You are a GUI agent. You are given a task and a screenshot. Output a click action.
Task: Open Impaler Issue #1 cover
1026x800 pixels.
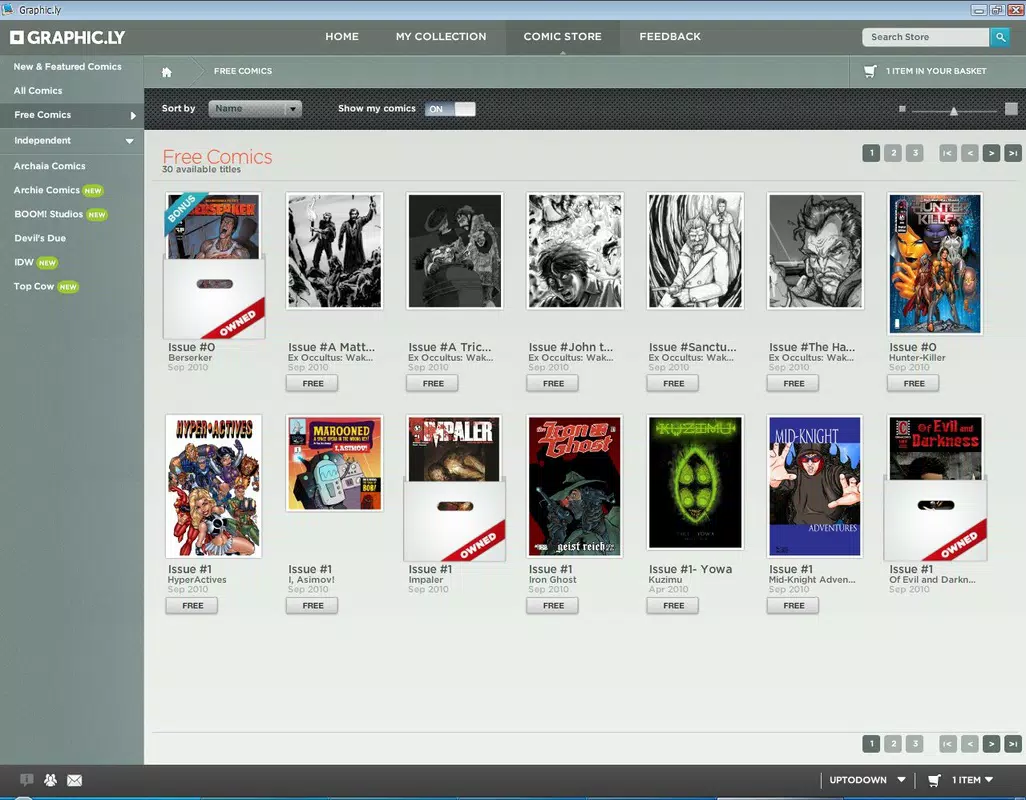click(455, 488)
